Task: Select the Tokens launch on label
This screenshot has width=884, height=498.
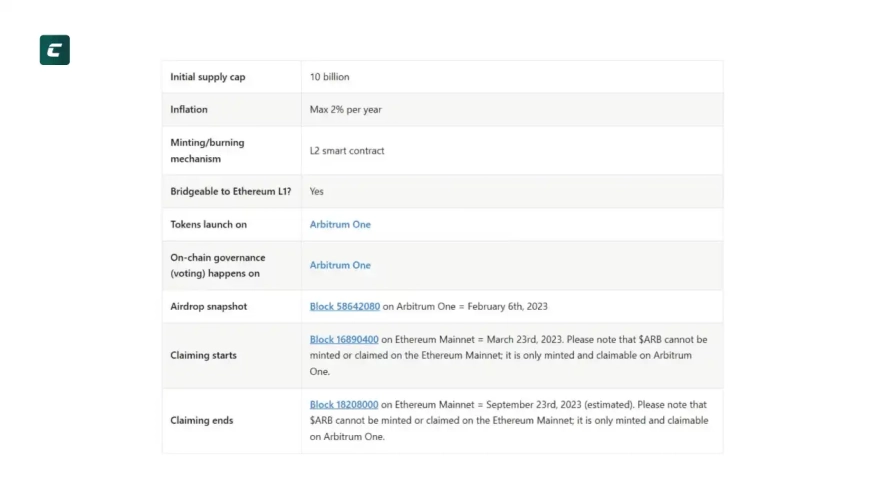Action: [x=208, y=225]
